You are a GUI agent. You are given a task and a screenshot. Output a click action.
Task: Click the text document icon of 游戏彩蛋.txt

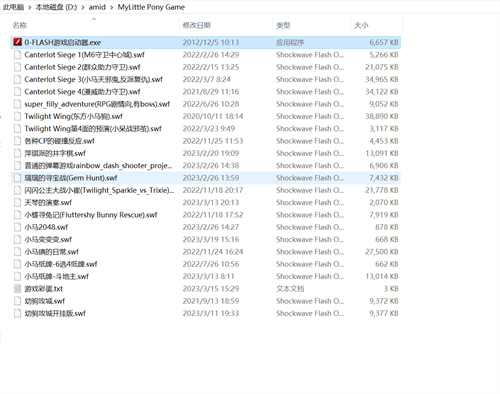[17, 289]
